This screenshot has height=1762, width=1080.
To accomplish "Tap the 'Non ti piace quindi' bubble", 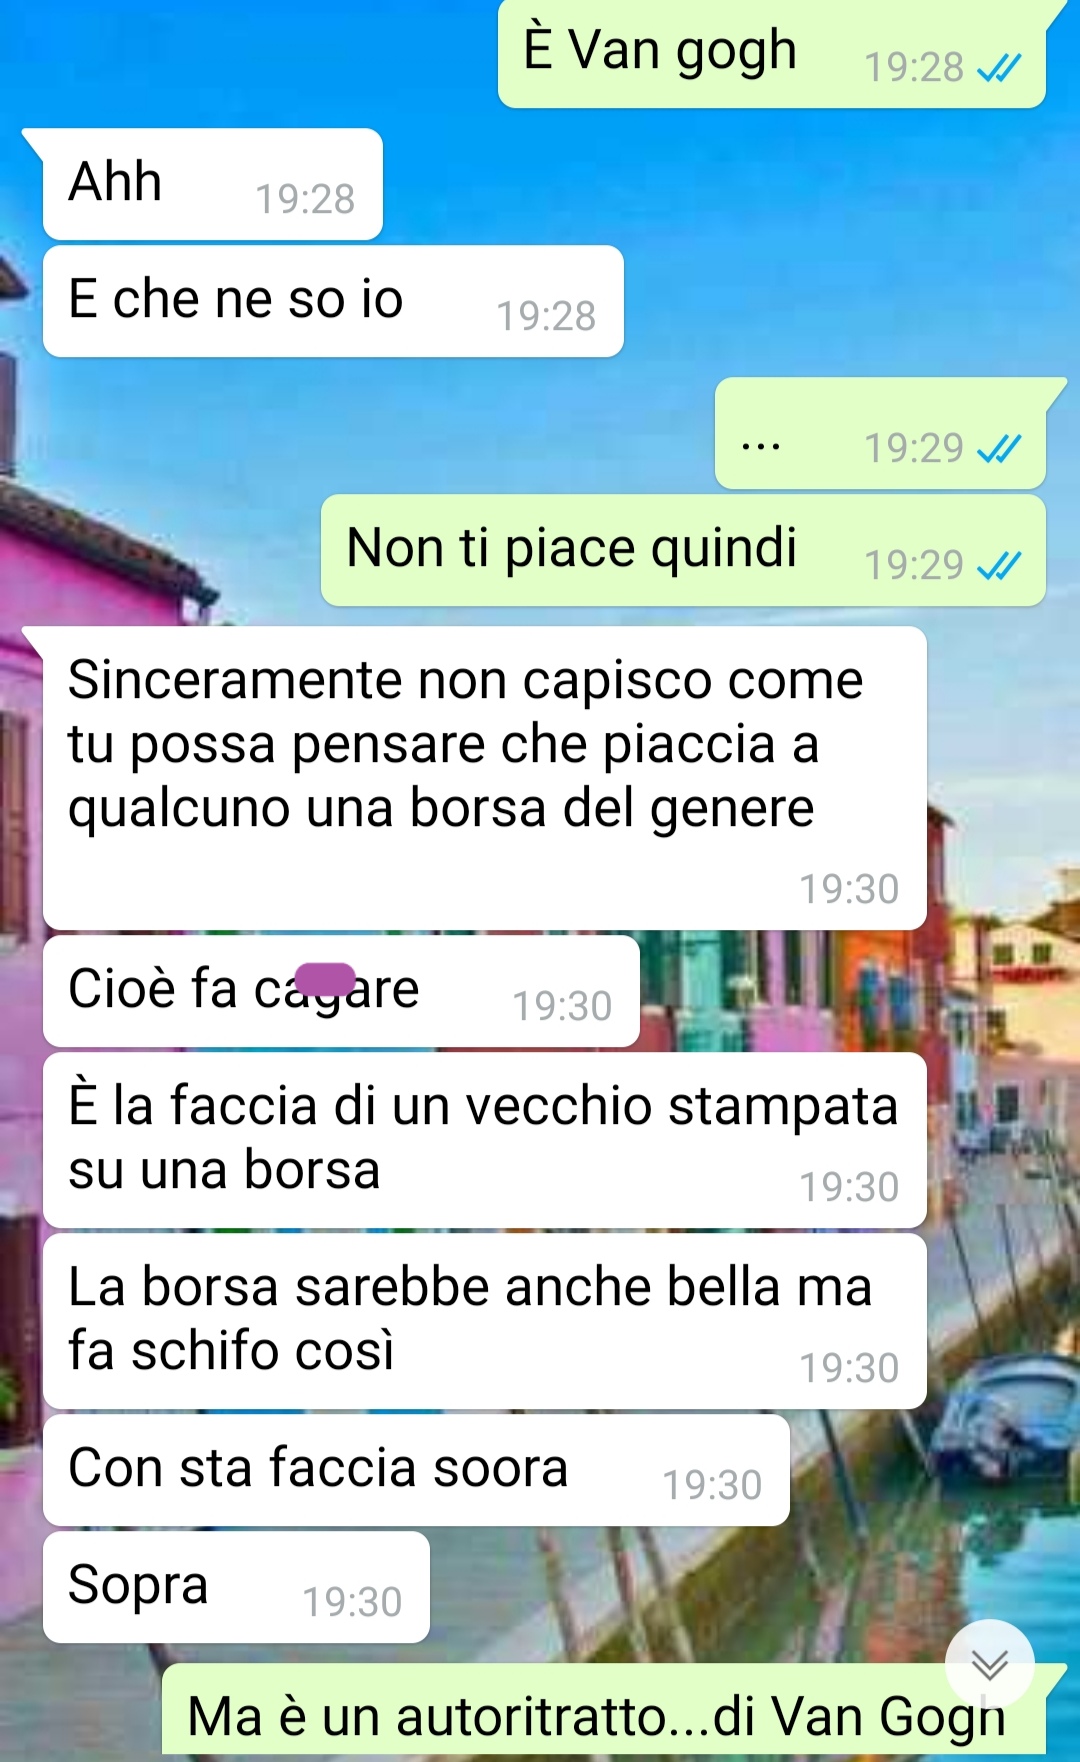I will point(683,550).
